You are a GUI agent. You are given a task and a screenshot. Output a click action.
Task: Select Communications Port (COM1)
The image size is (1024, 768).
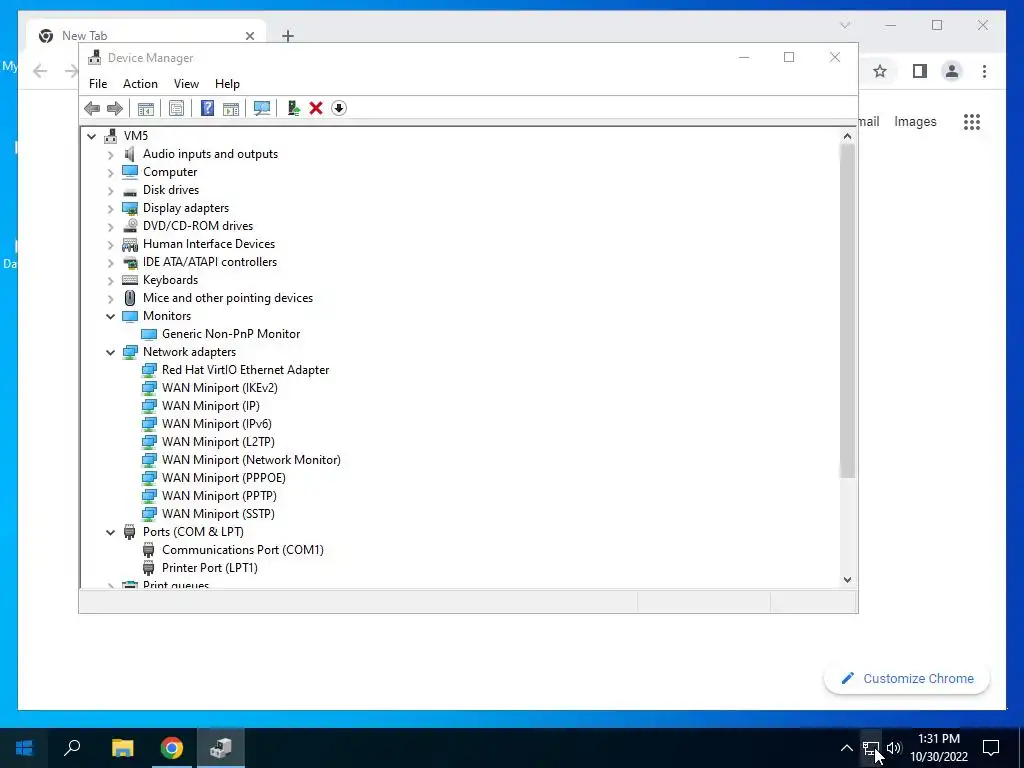pyautogui.click(x=243, y=550)
